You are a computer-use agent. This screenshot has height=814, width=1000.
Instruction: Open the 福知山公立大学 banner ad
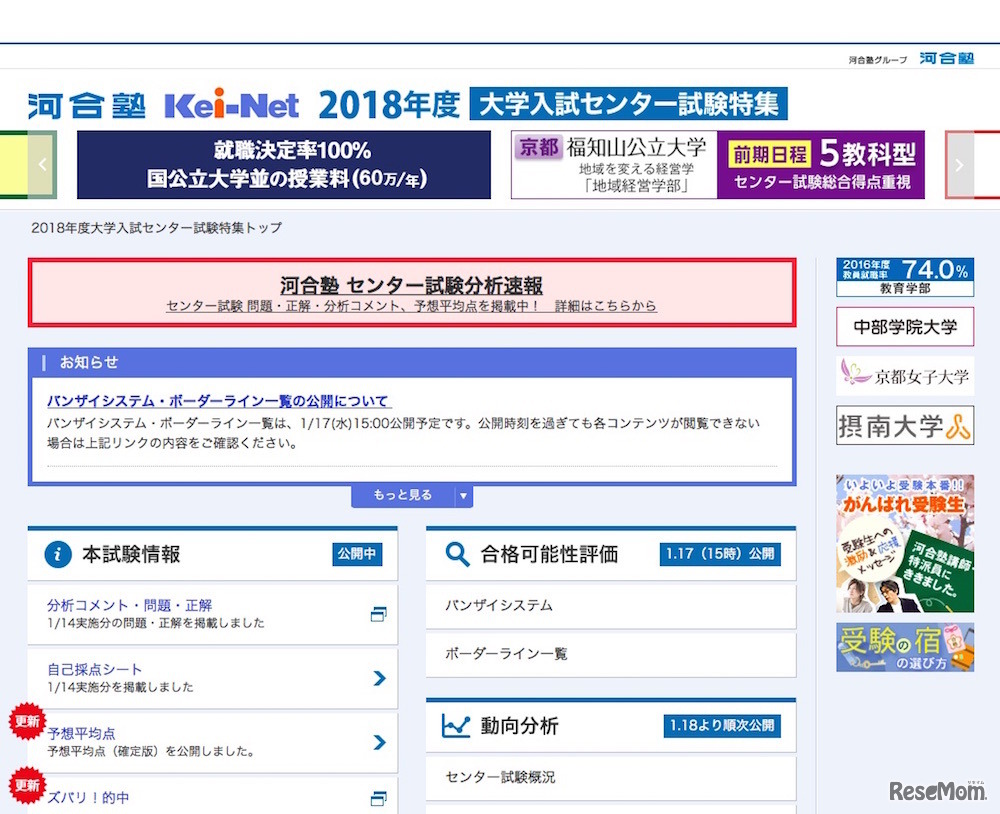(717, 165)
